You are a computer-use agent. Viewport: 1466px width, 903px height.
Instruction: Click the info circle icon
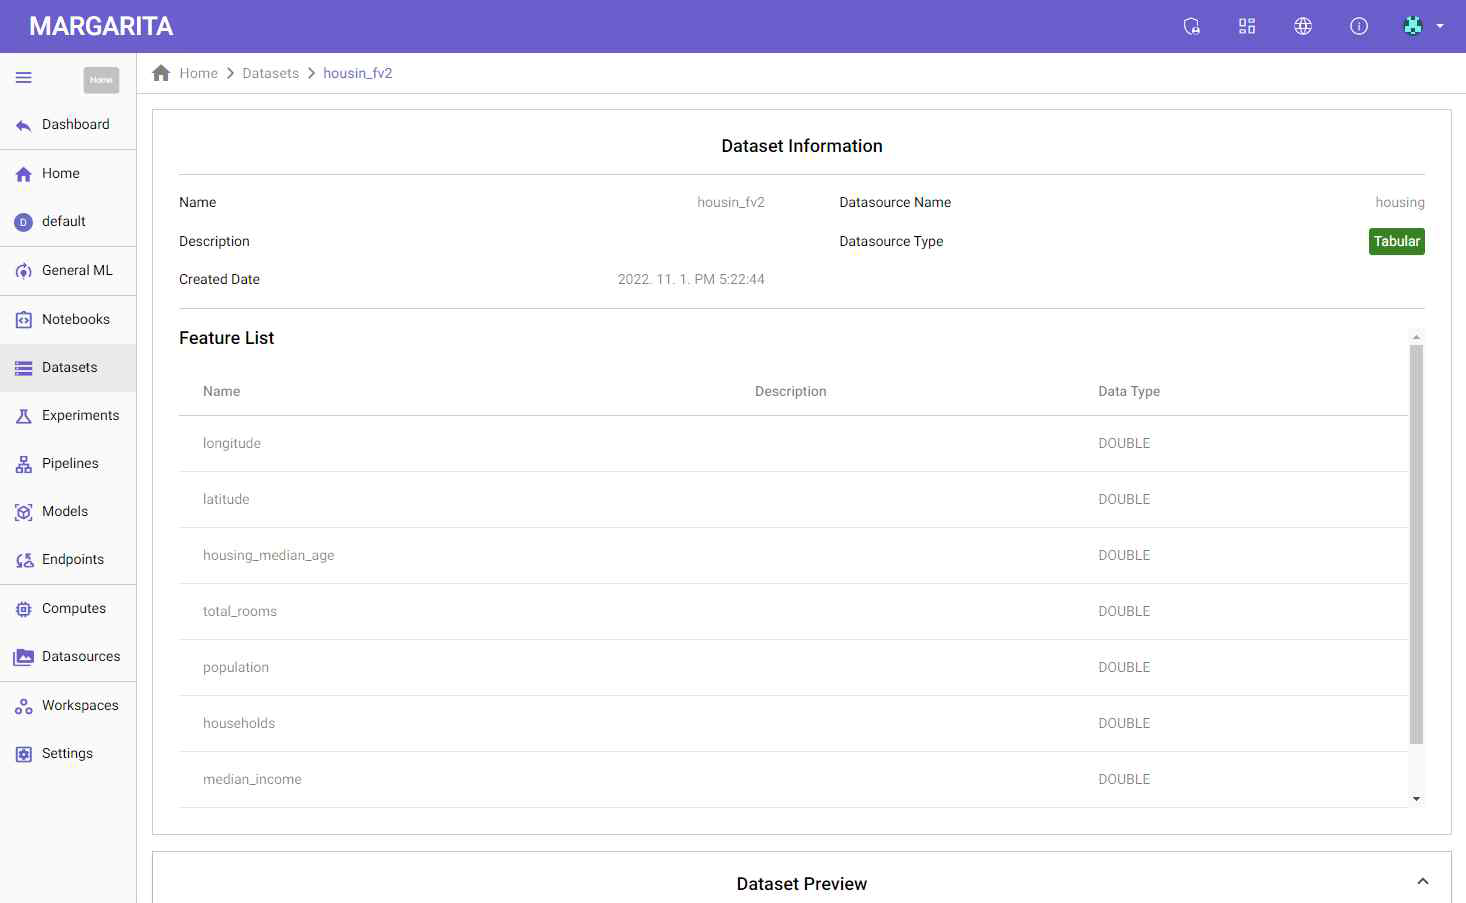tap(1359, 26)
